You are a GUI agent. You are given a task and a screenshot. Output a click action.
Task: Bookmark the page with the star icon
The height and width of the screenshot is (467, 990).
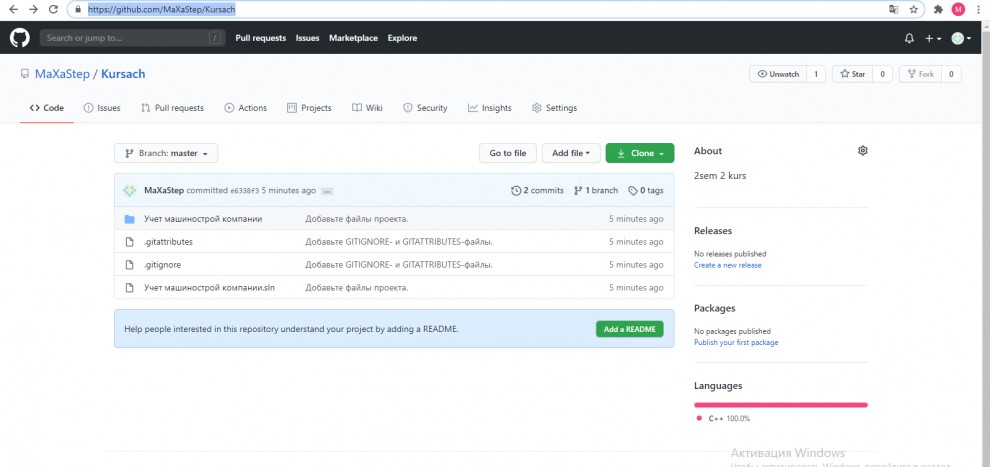tap(913, 9)
